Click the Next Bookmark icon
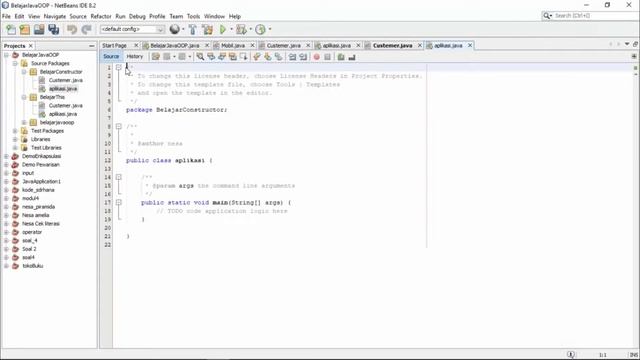The image size is (640, 360). click(268, 57)
